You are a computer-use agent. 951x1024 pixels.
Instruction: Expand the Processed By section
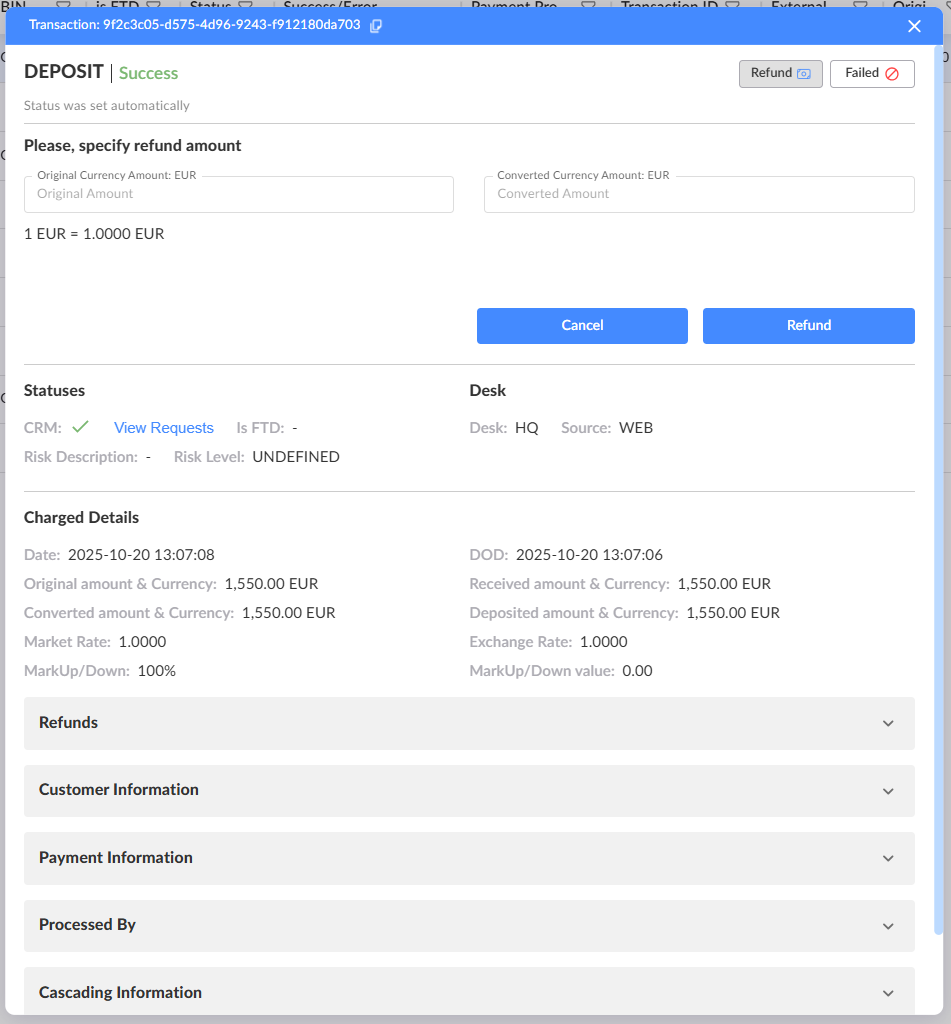(x=469, y=925)
